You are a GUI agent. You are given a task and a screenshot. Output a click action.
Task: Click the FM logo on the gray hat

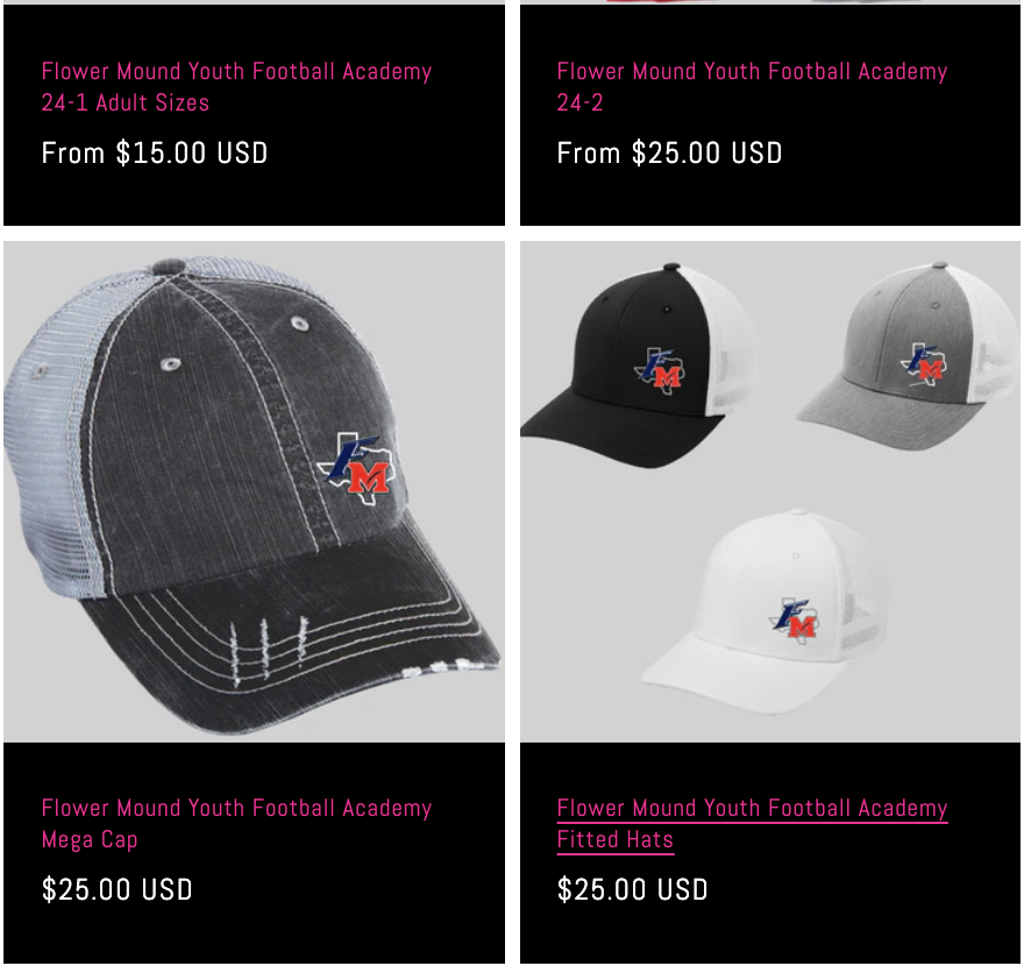923,364
